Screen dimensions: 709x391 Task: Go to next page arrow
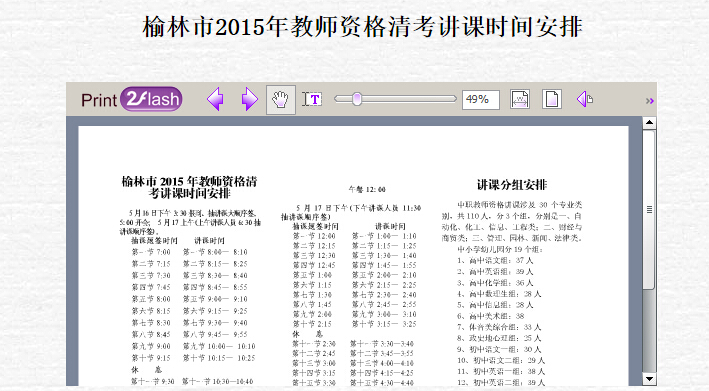[250, 99]
